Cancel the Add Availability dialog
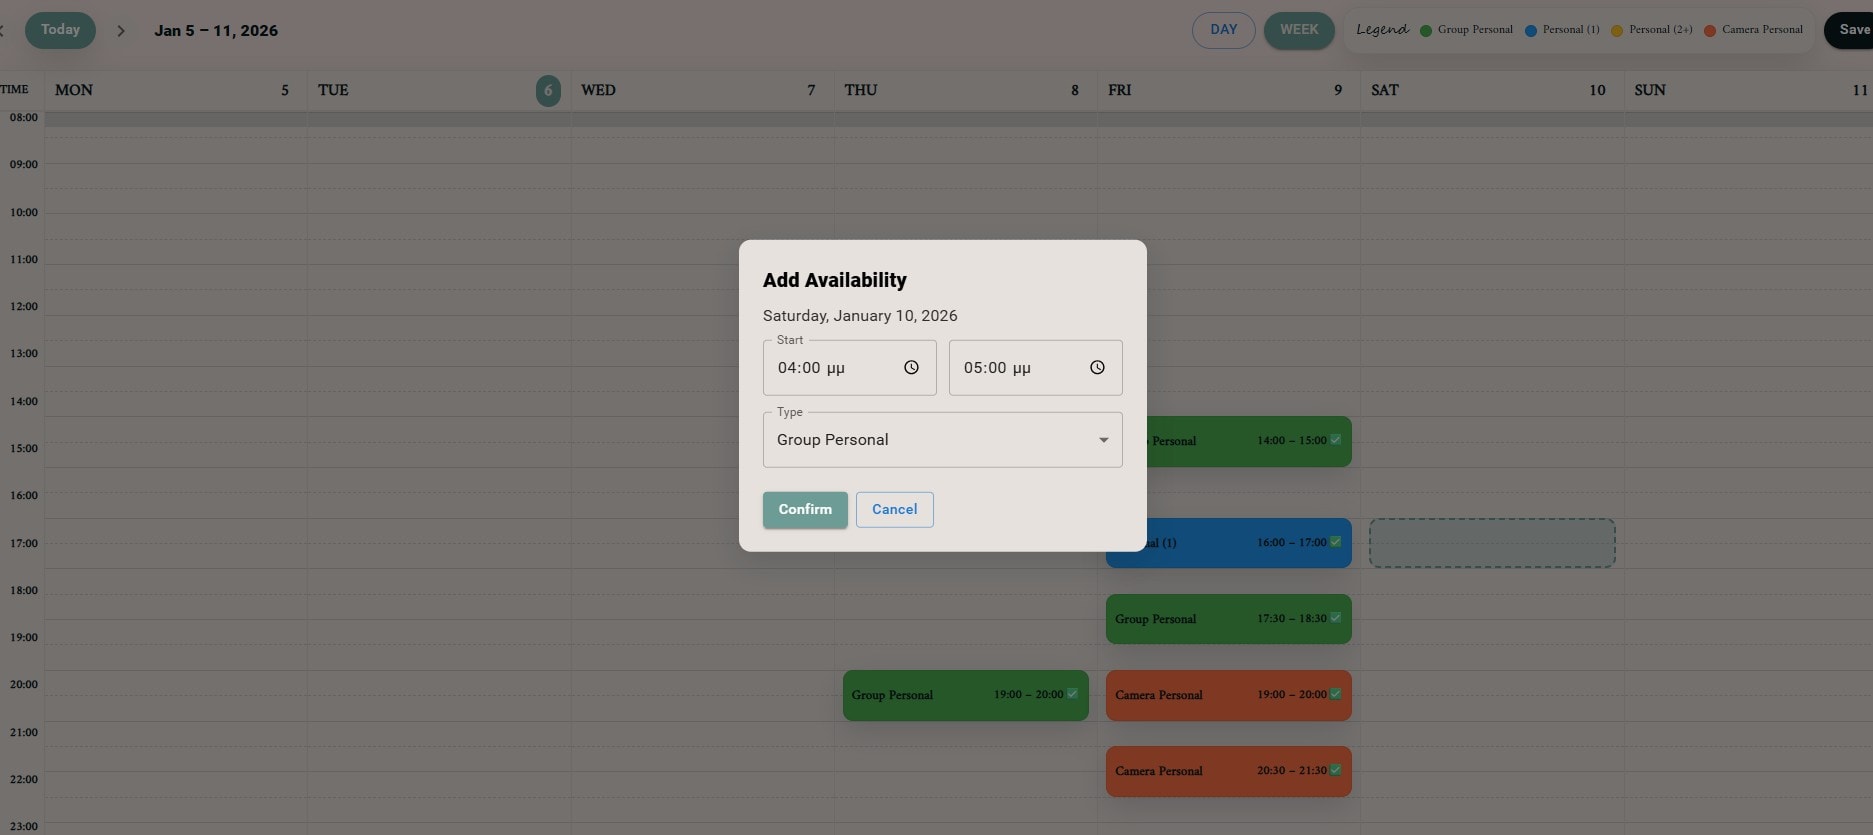 point(894,510)
